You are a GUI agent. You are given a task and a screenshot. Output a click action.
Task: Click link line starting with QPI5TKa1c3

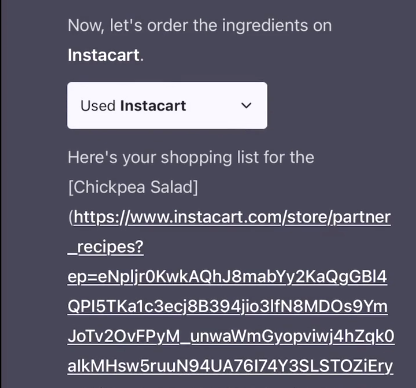(228, 306)
